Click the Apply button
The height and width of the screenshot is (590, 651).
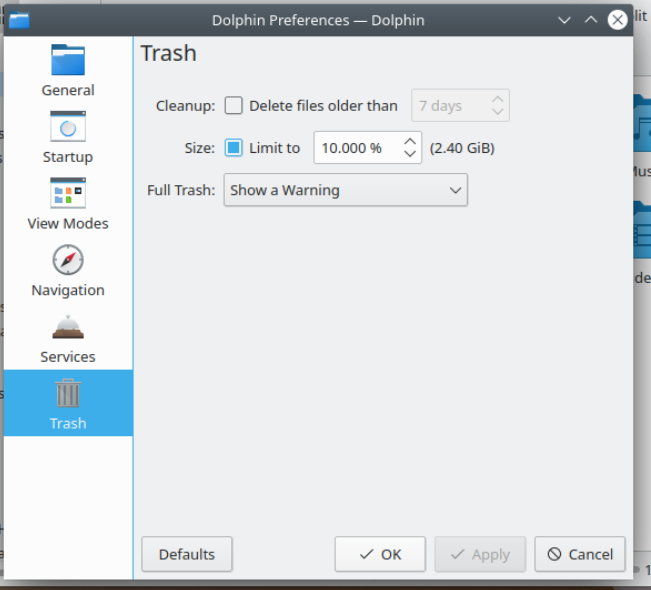point(480,554)
